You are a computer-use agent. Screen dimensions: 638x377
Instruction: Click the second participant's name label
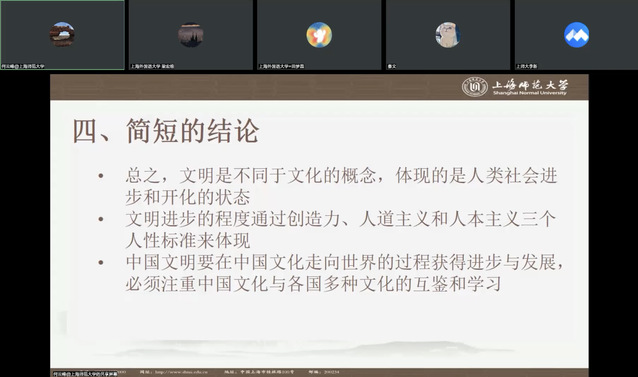(152, 66)
